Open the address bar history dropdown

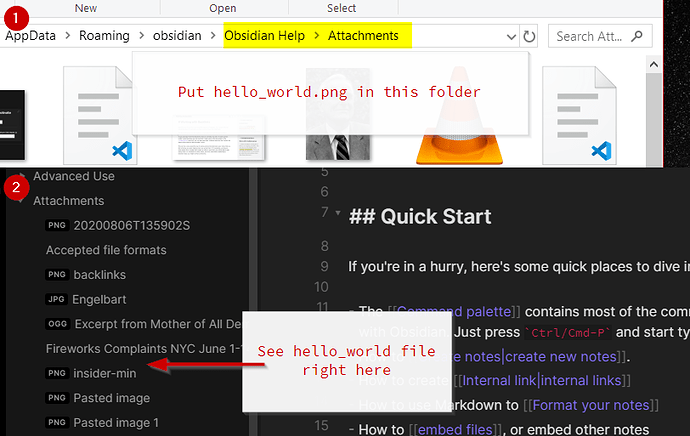tap(511, 37)
